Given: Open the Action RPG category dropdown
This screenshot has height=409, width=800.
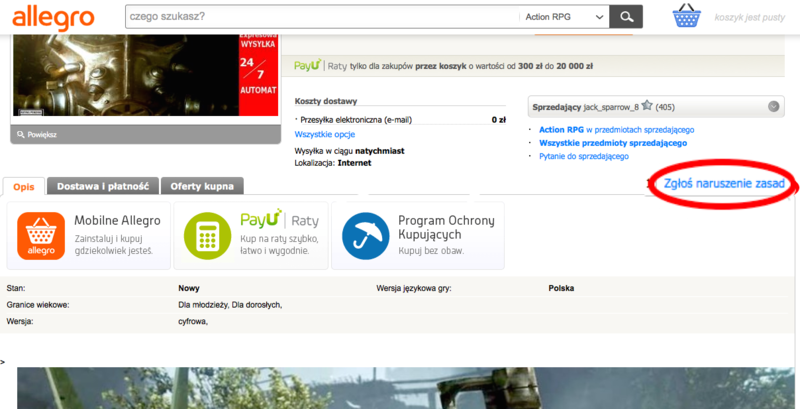Looking at the screenshot, I should click(564, 17).
